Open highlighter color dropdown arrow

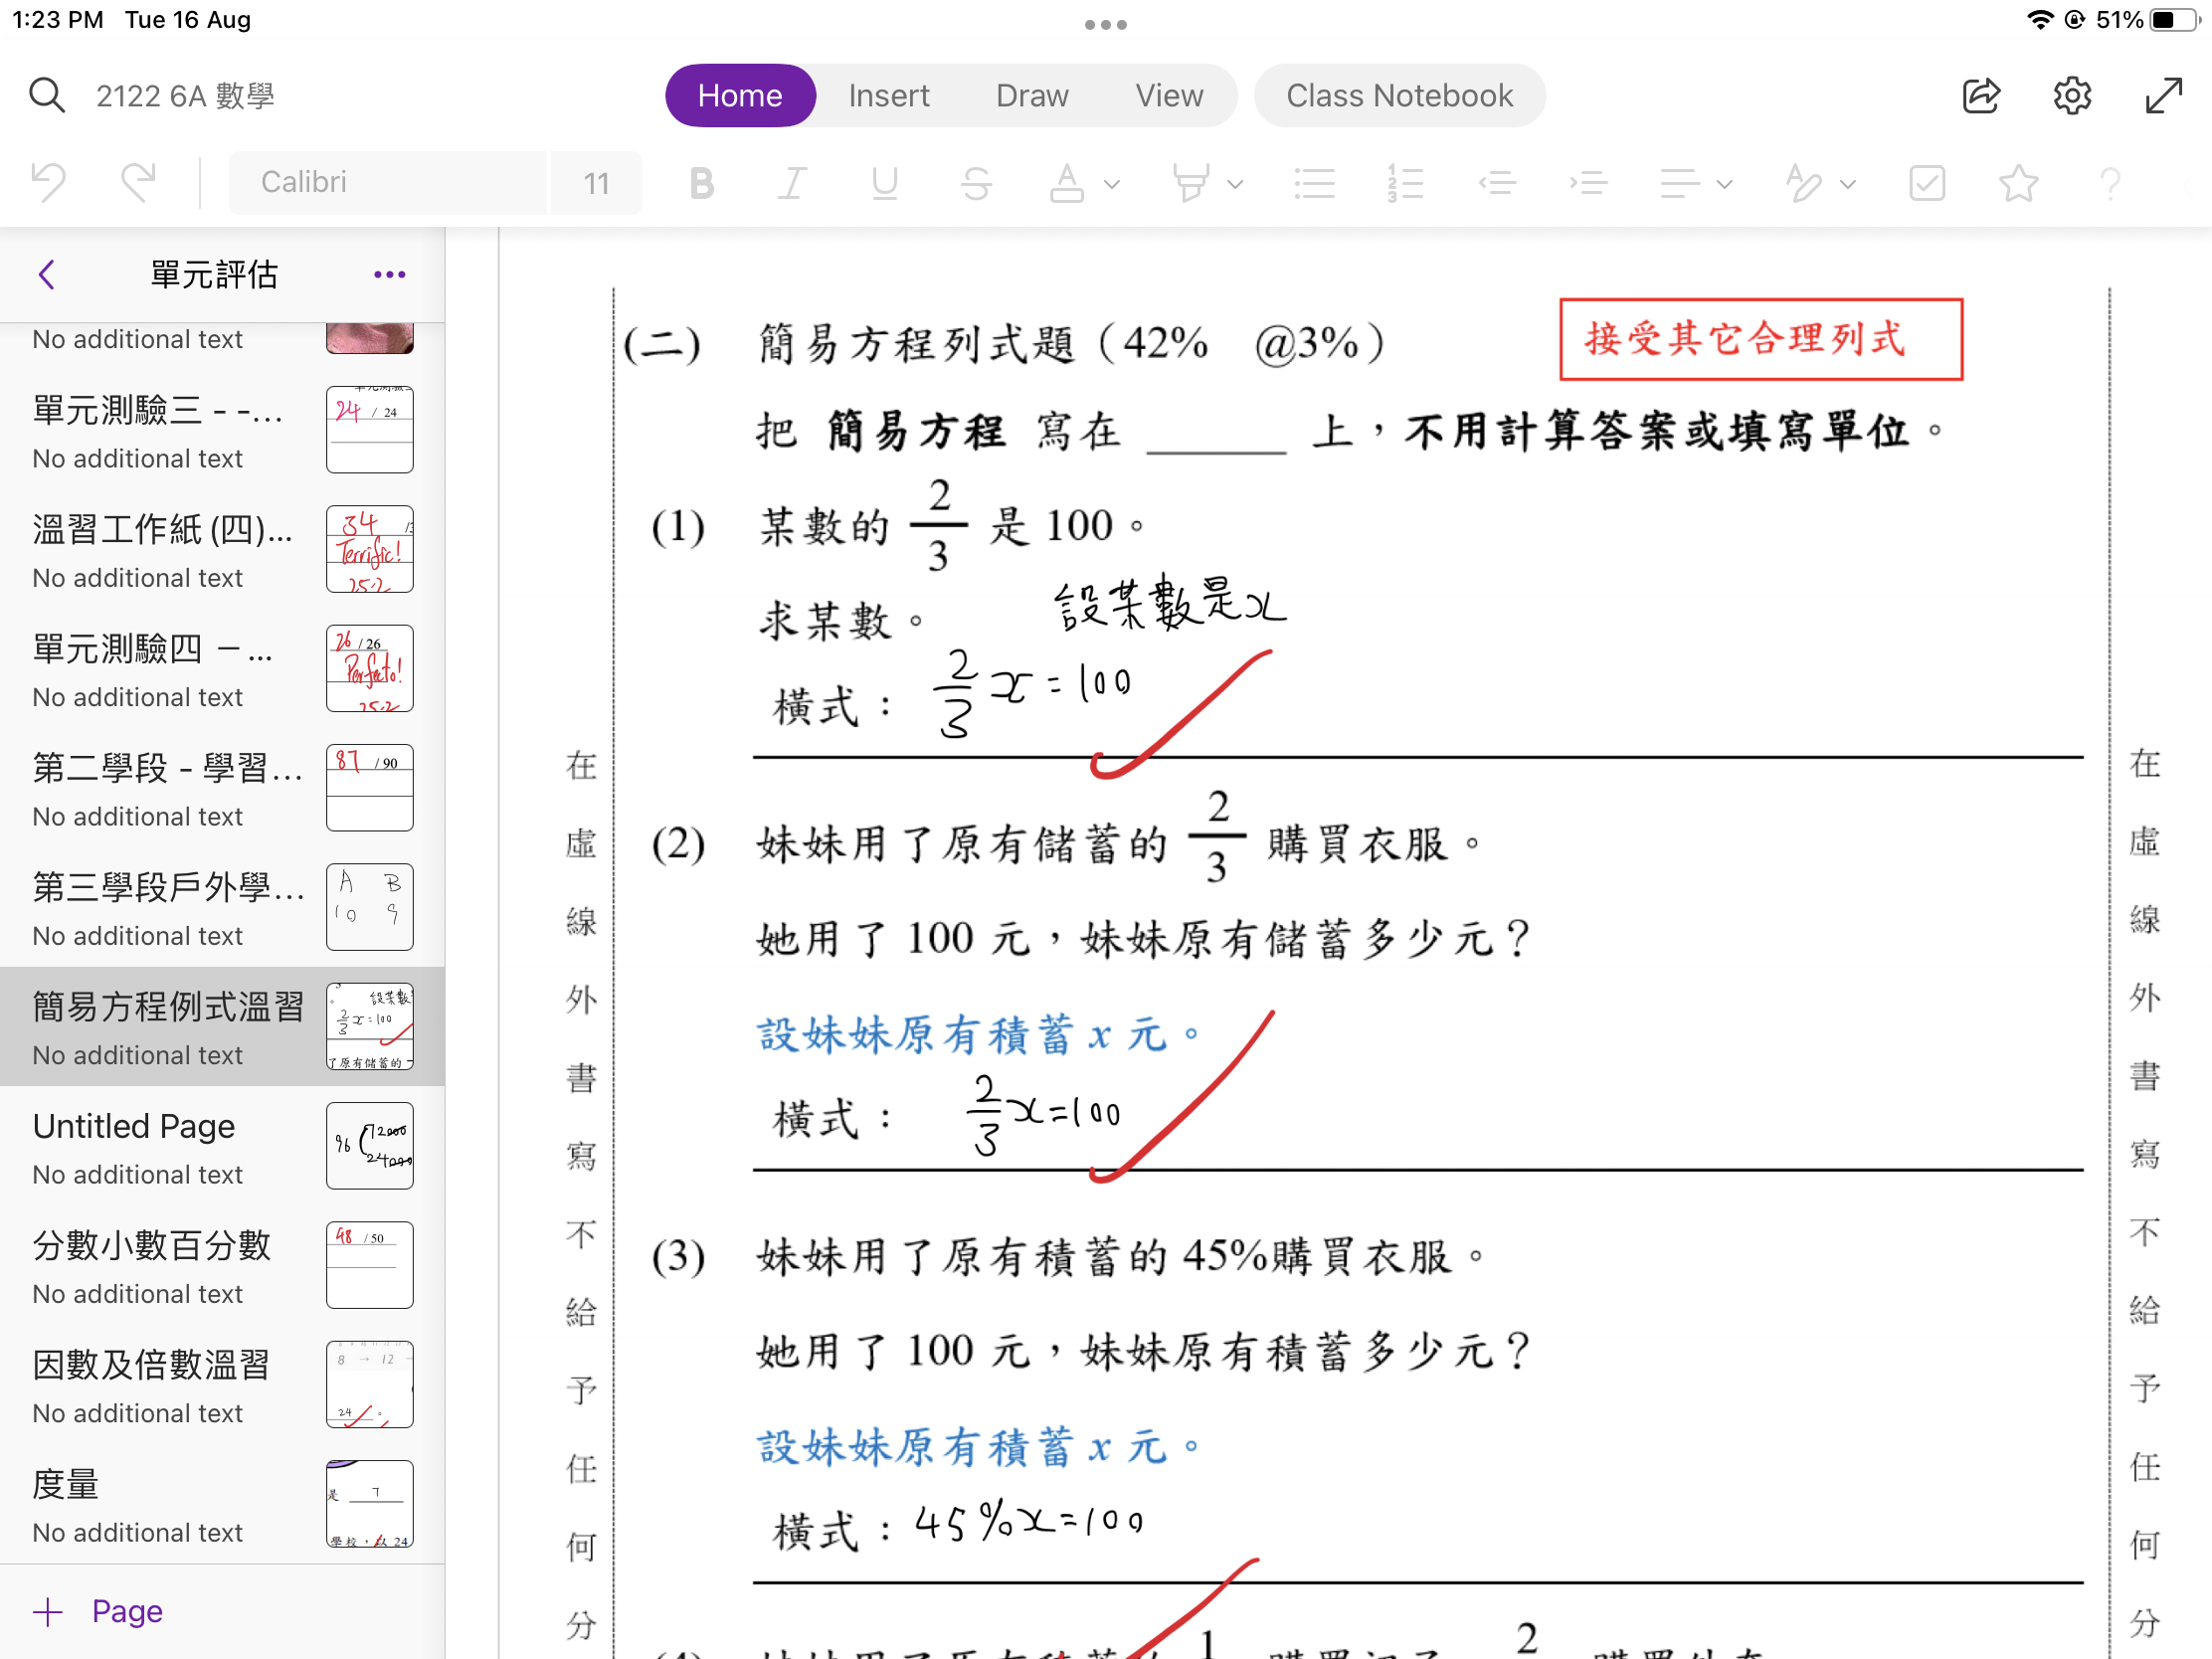(1236, 184)
